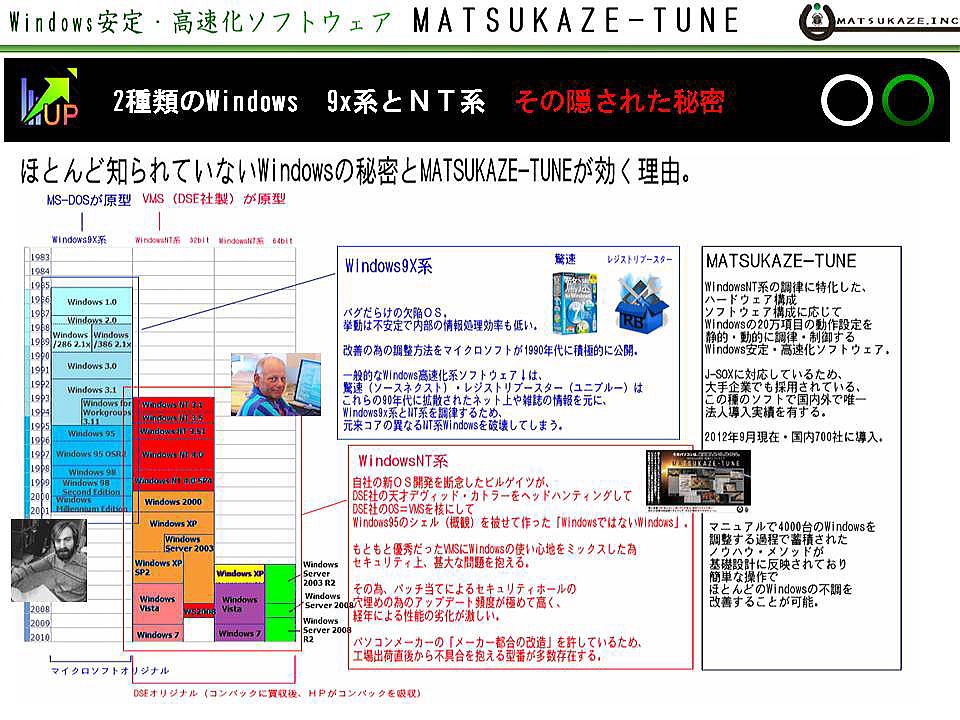Screen dimensions: 960x720
Task: Click the MATSUKAZE.INC logo
Action: [x=879, y=21]
